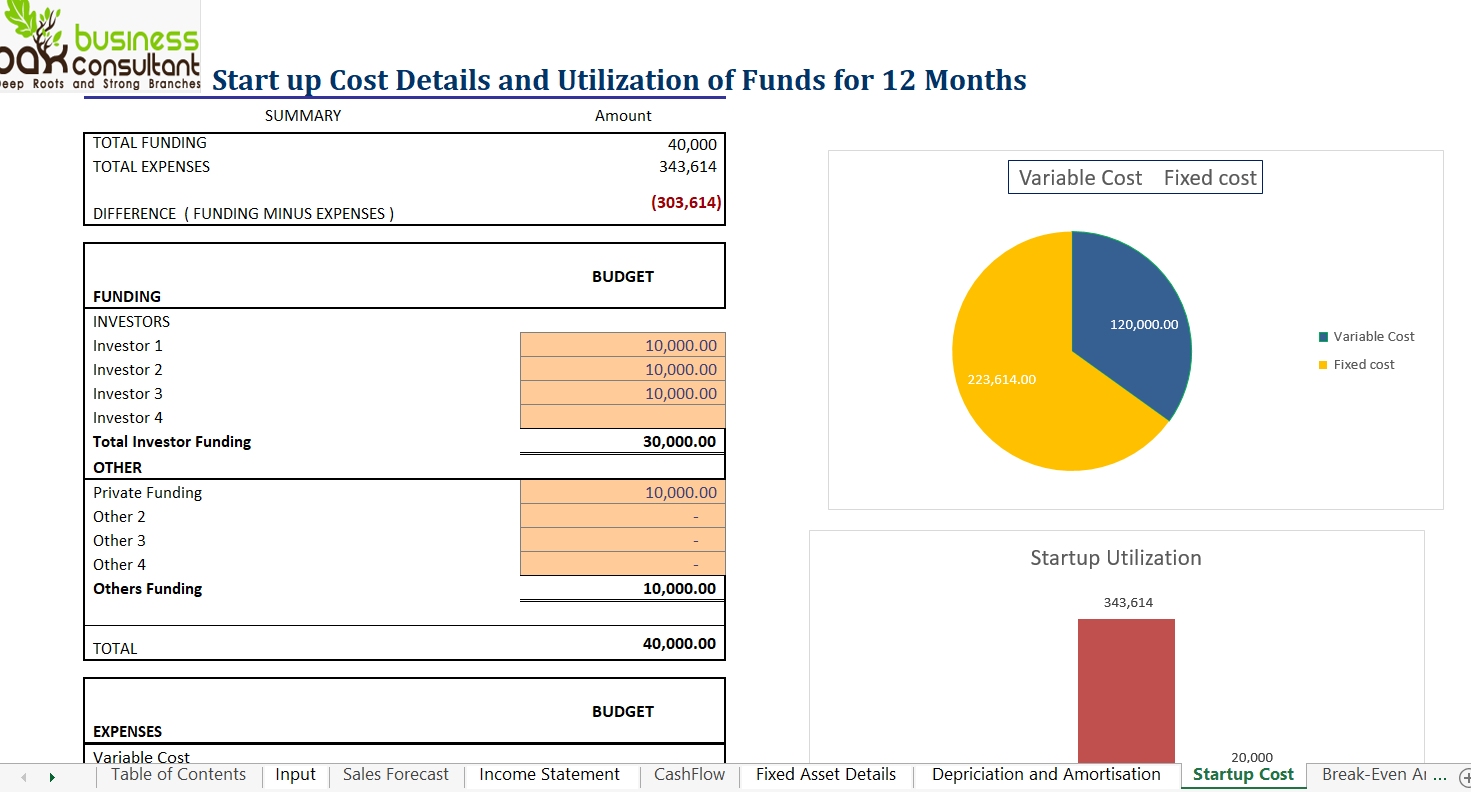
Task: Select the pie chart title box
Action: (1135, 178)
